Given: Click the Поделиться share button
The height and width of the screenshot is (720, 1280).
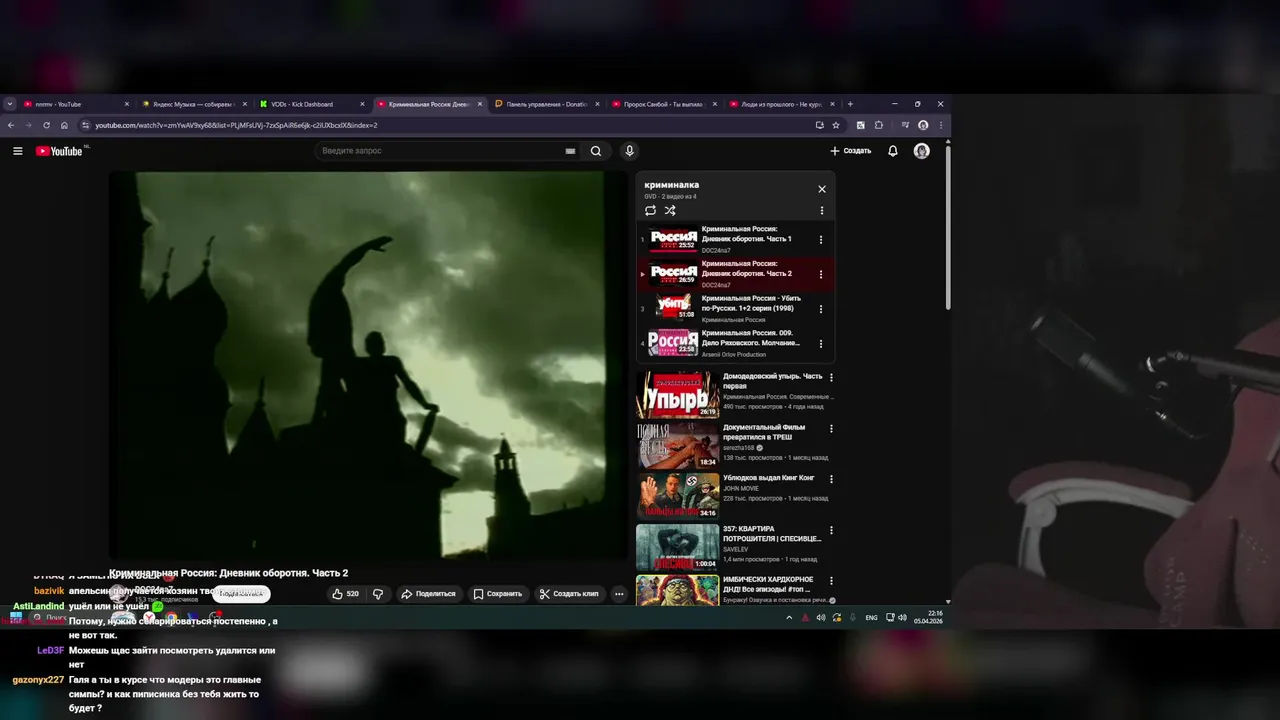Looking at the screenshot, I should [428, 594].
